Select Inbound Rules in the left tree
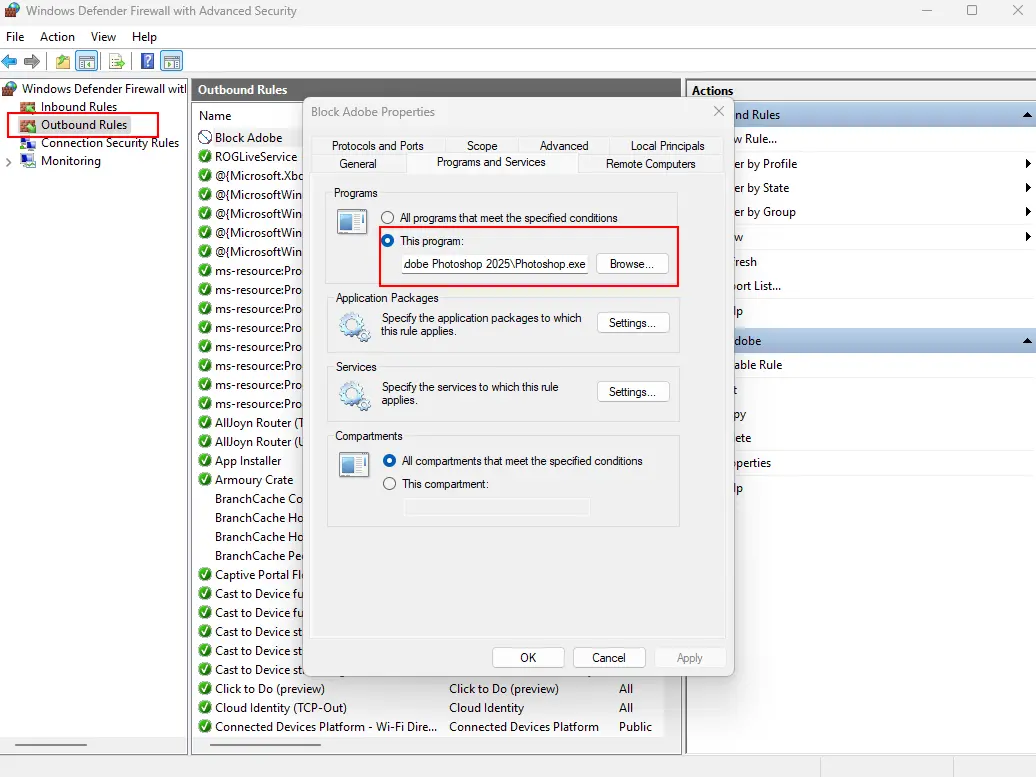This screenshot has height=777, width=1036. coord(69,106)
